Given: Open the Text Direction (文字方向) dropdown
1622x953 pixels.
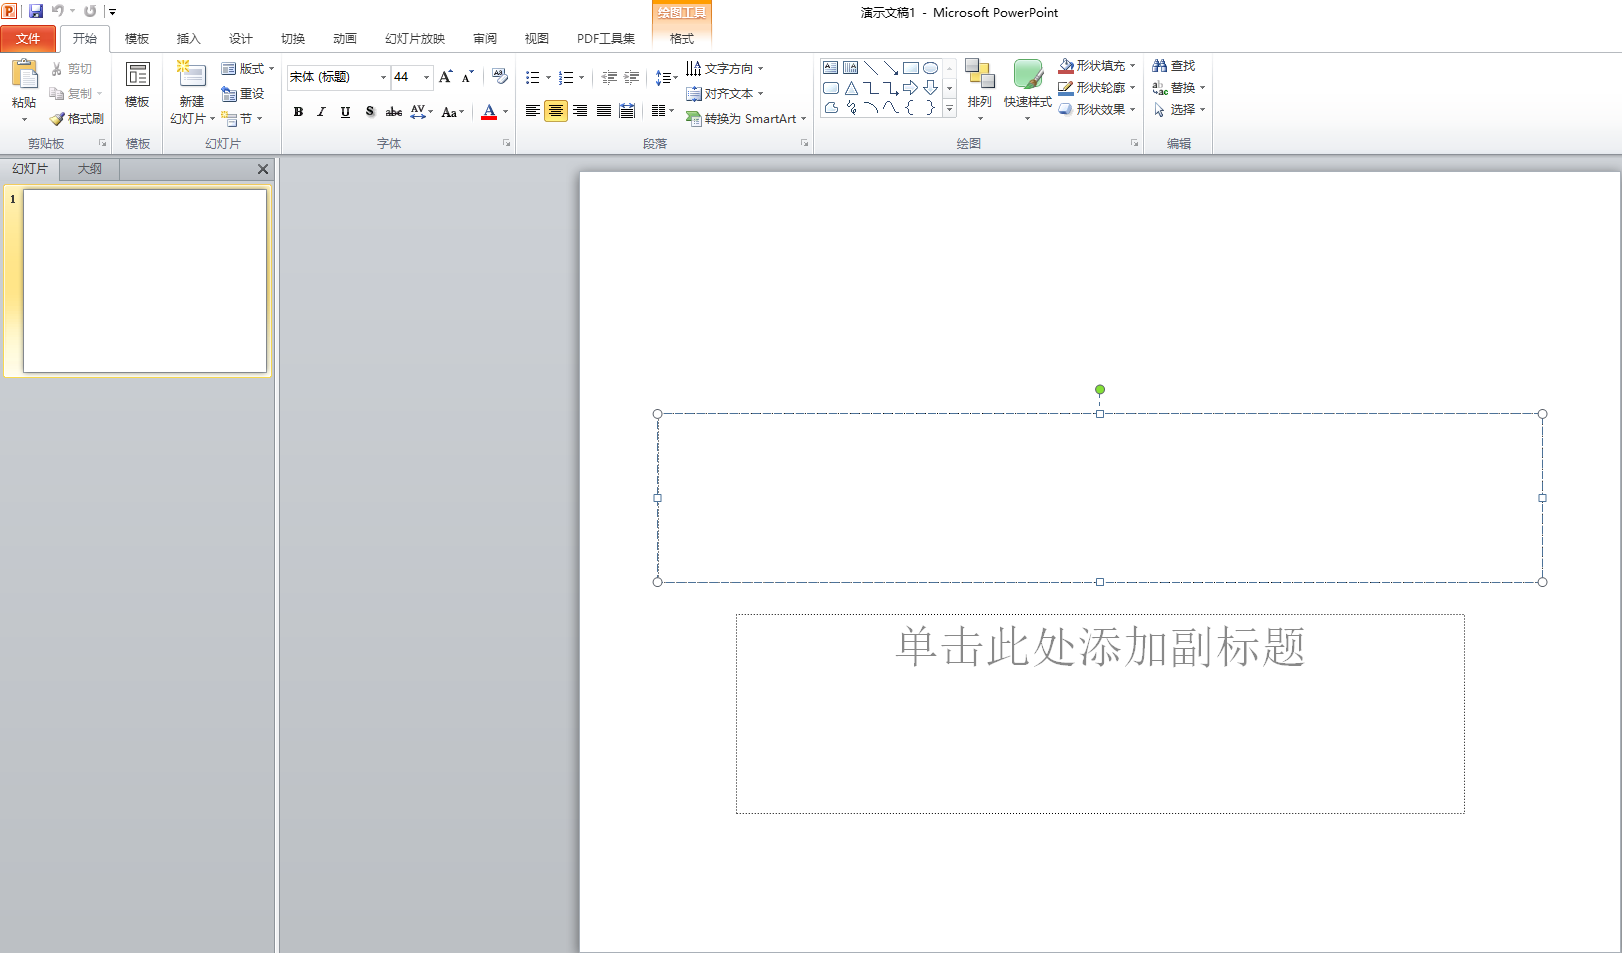Looking at the screenshot, I should [x=725, y=69].
